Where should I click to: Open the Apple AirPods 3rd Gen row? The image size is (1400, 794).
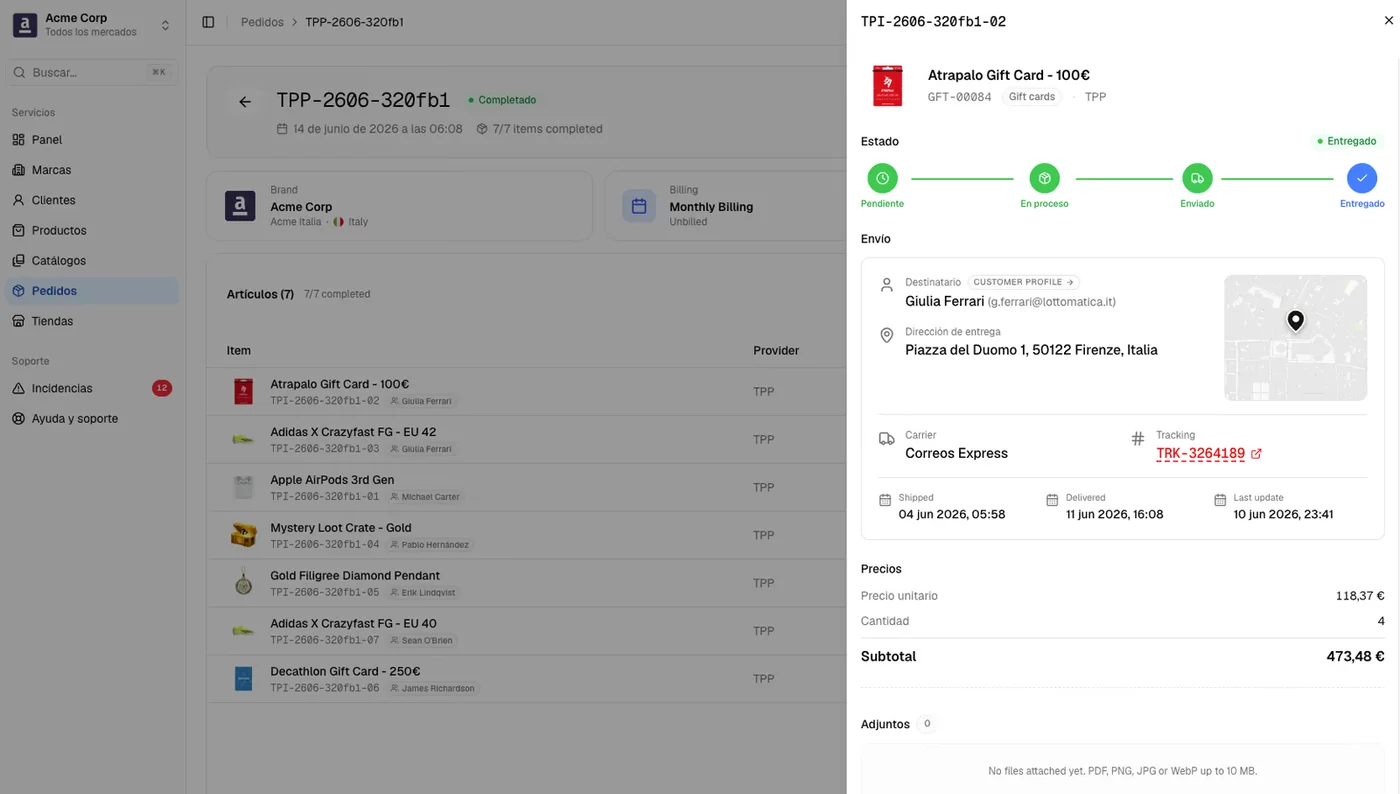[x=526, y=487]
